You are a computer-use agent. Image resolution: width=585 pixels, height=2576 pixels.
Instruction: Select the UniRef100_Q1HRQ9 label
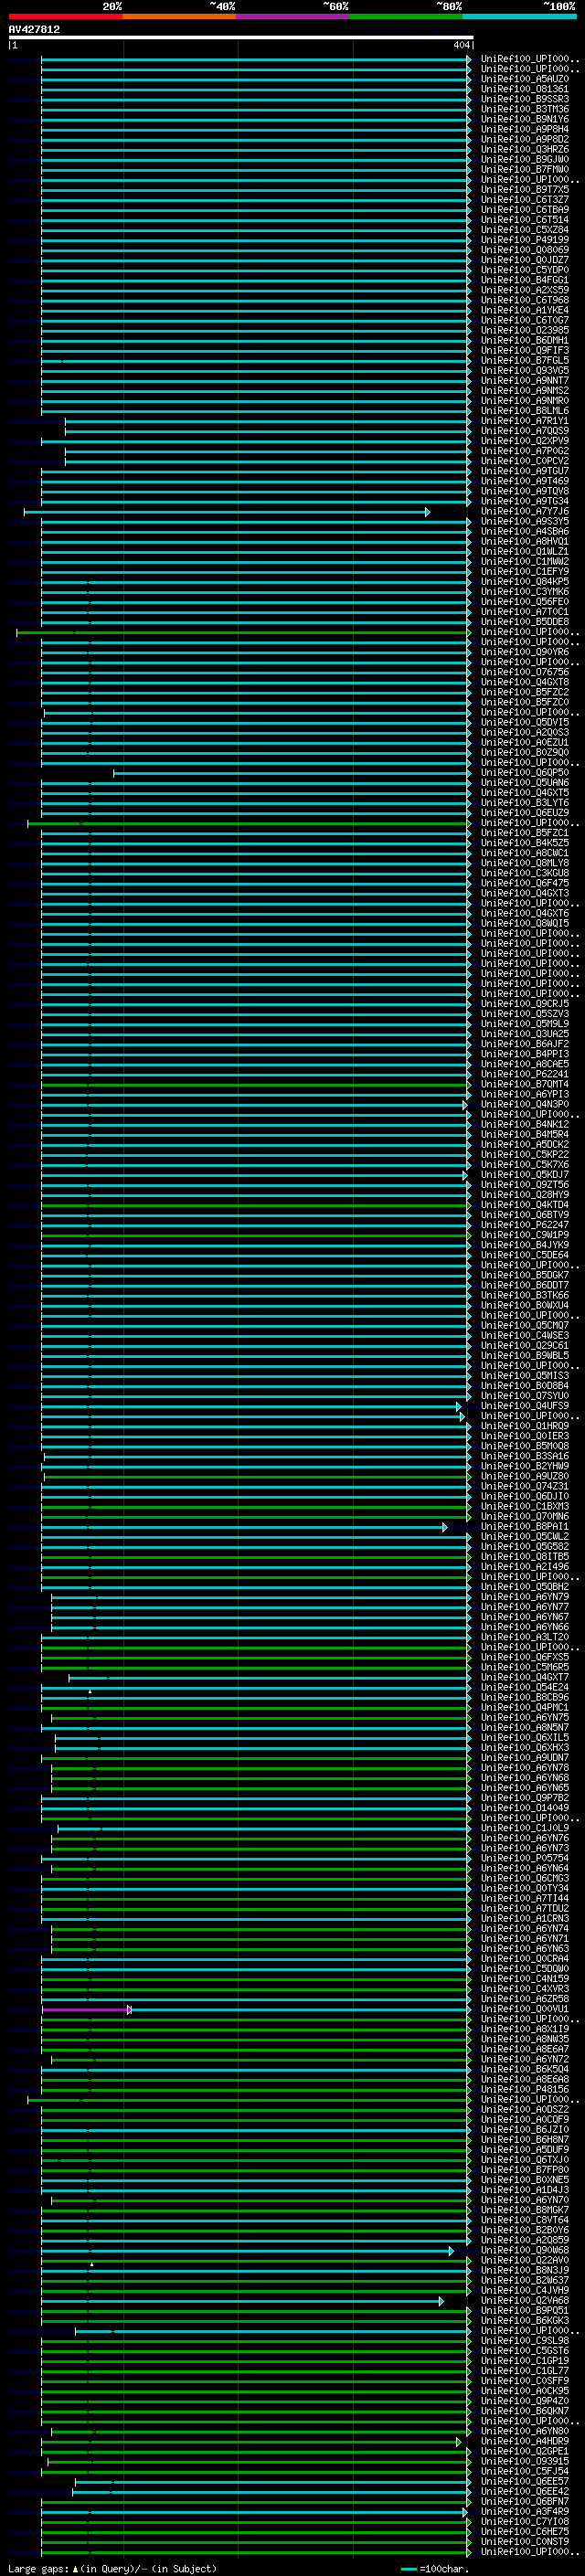[525, 1426]
